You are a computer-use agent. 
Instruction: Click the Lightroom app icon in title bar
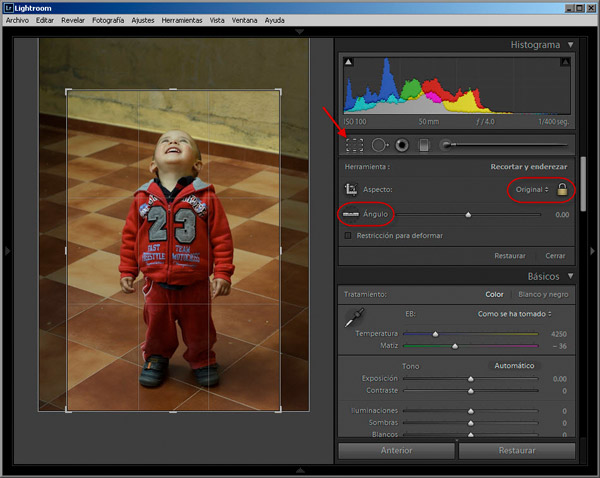(8, 8)
